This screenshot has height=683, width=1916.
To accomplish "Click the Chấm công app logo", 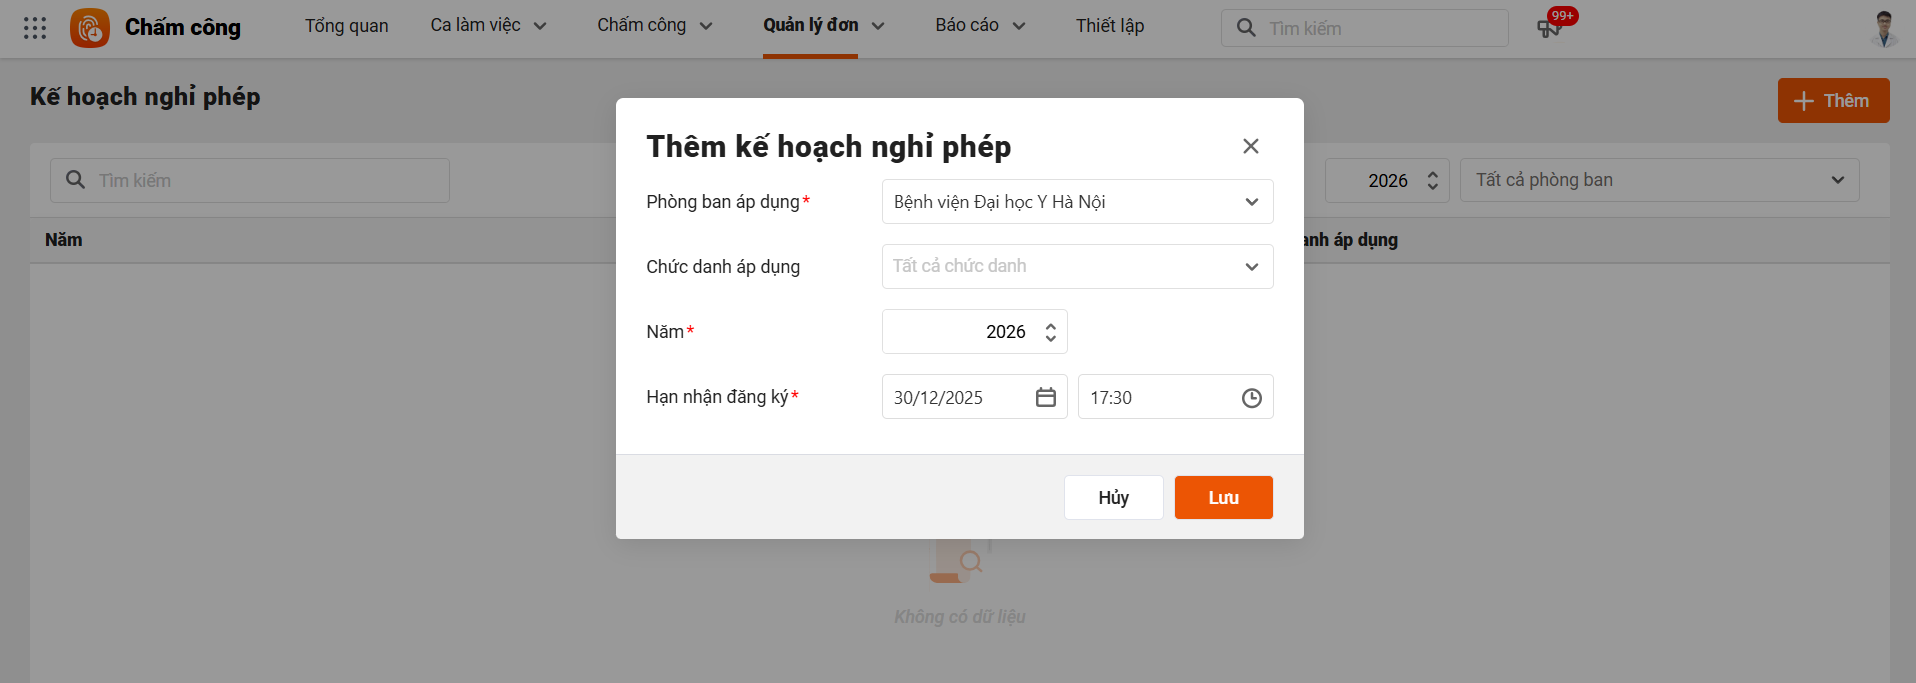I will pyautogui.click(x=90, y=28).
